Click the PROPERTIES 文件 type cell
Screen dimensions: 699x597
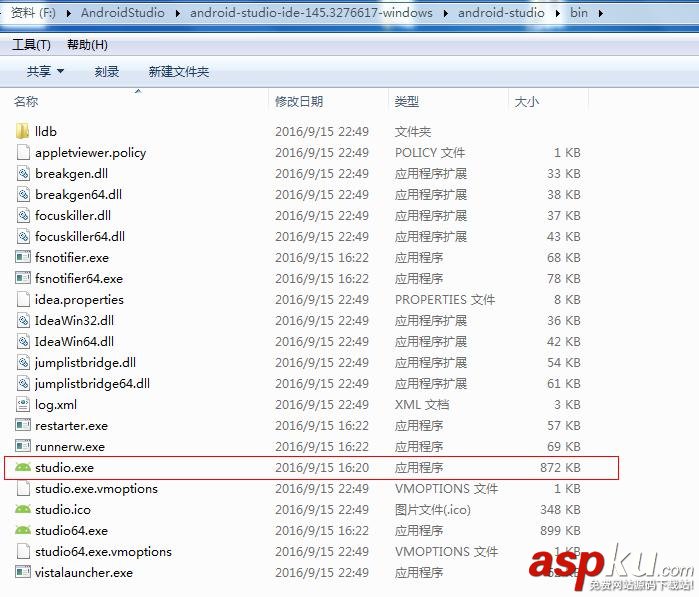click(445, 299)
